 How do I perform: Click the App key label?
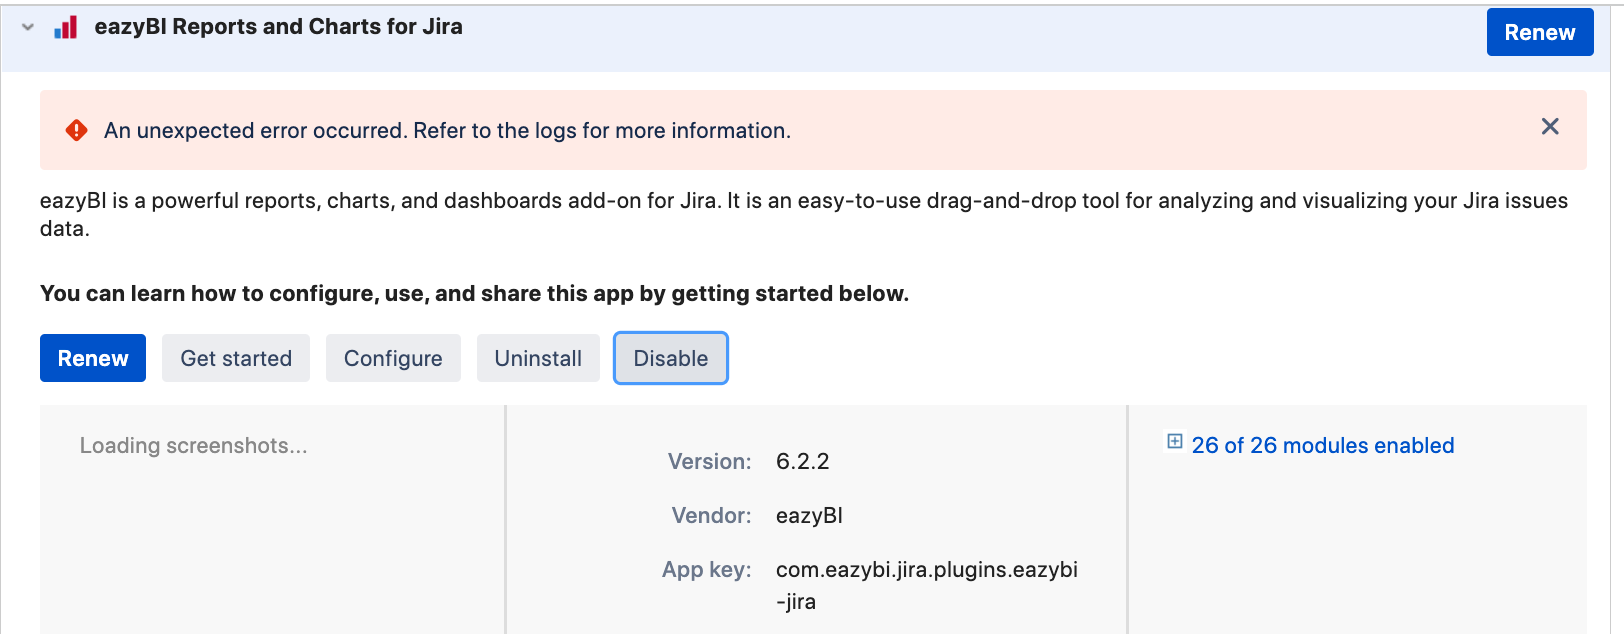tap(707, 569)
